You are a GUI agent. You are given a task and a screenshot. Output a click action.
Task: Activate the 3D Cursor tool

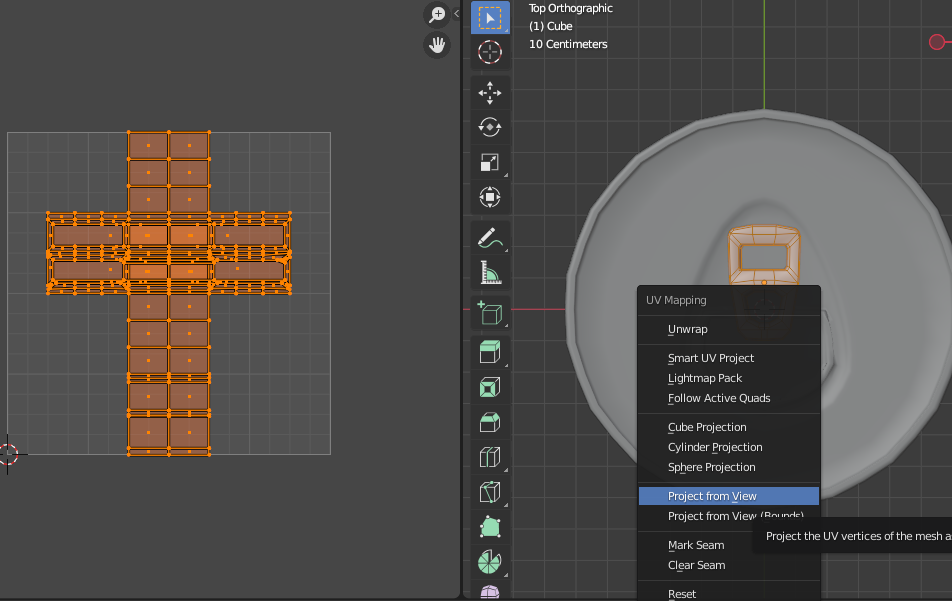click(490, 52)
